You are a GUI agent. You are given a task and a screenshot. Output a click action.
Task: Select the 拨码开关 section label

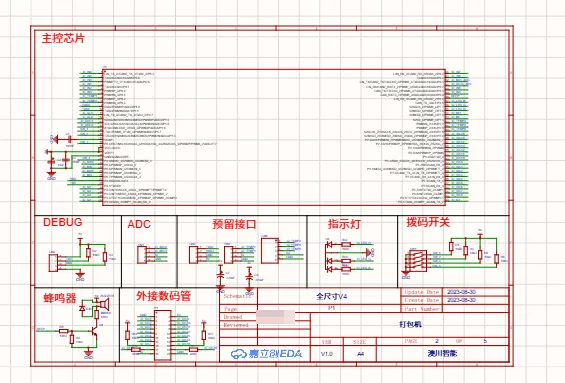point(428,222)
